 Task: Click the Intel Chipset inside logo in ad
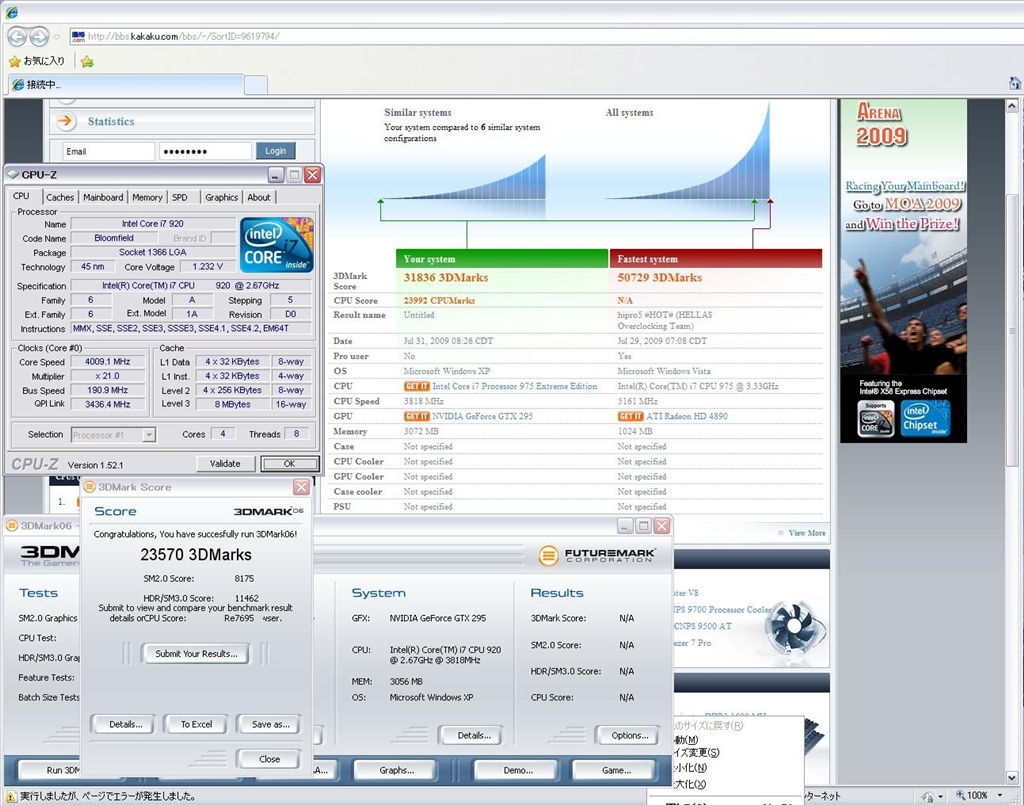tap(925, 418)
